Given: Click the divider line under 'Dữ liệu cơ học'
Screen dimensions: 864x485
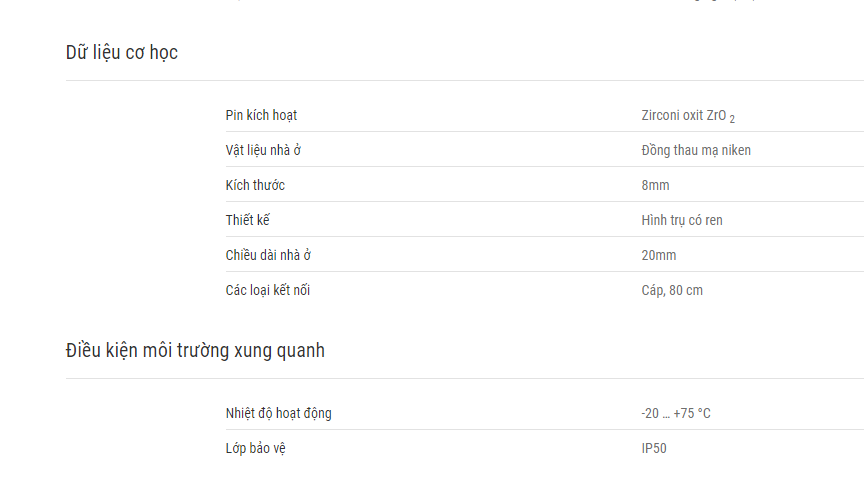Looking at the screenshot, I should coord(465,80).
